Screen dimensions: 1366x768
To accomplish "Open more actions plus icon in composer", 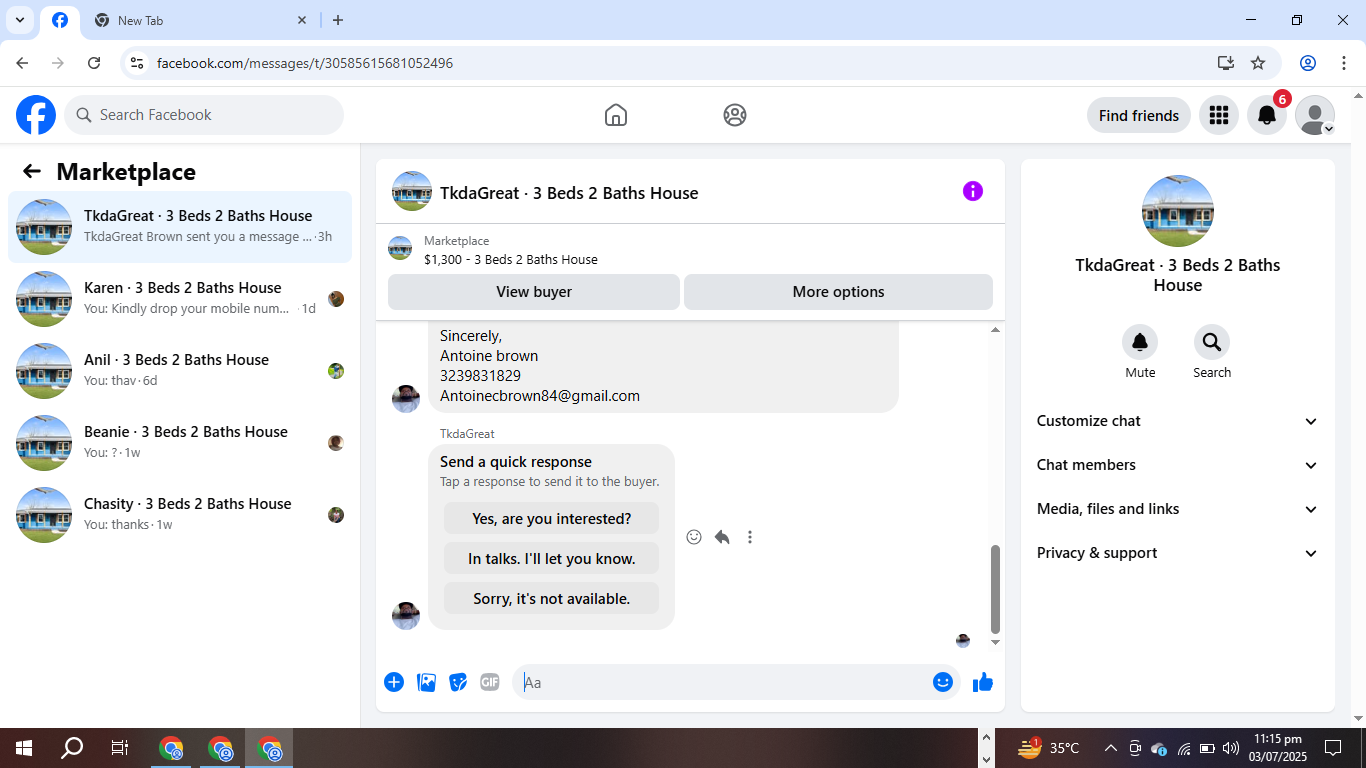I will (394, 682).
